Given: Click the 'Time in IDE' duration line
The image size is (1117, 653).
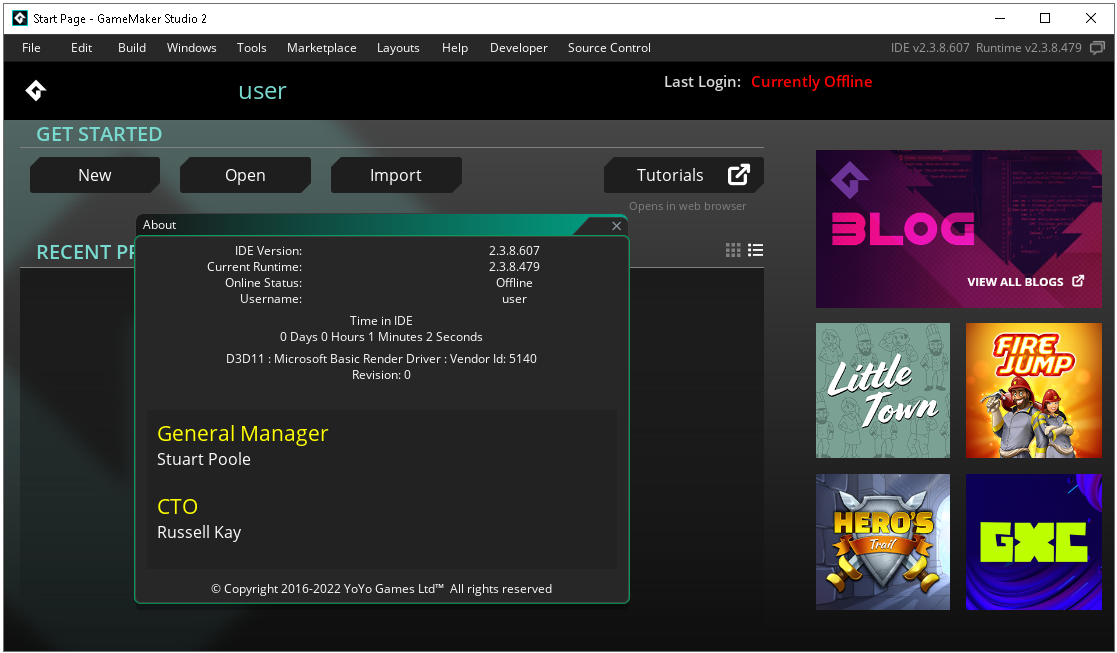Looking at the screenshot, I should coord(381,337).
